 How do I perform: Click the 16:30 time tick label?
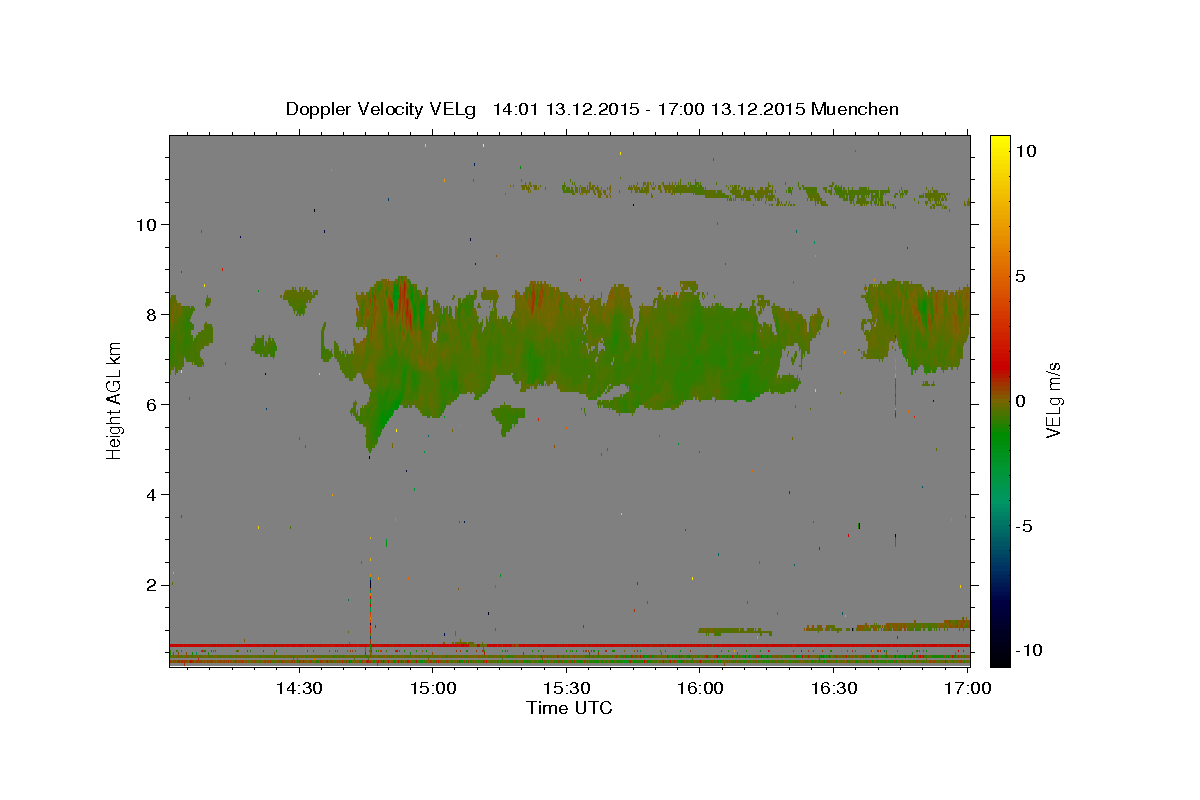click(x=834, y=688)
